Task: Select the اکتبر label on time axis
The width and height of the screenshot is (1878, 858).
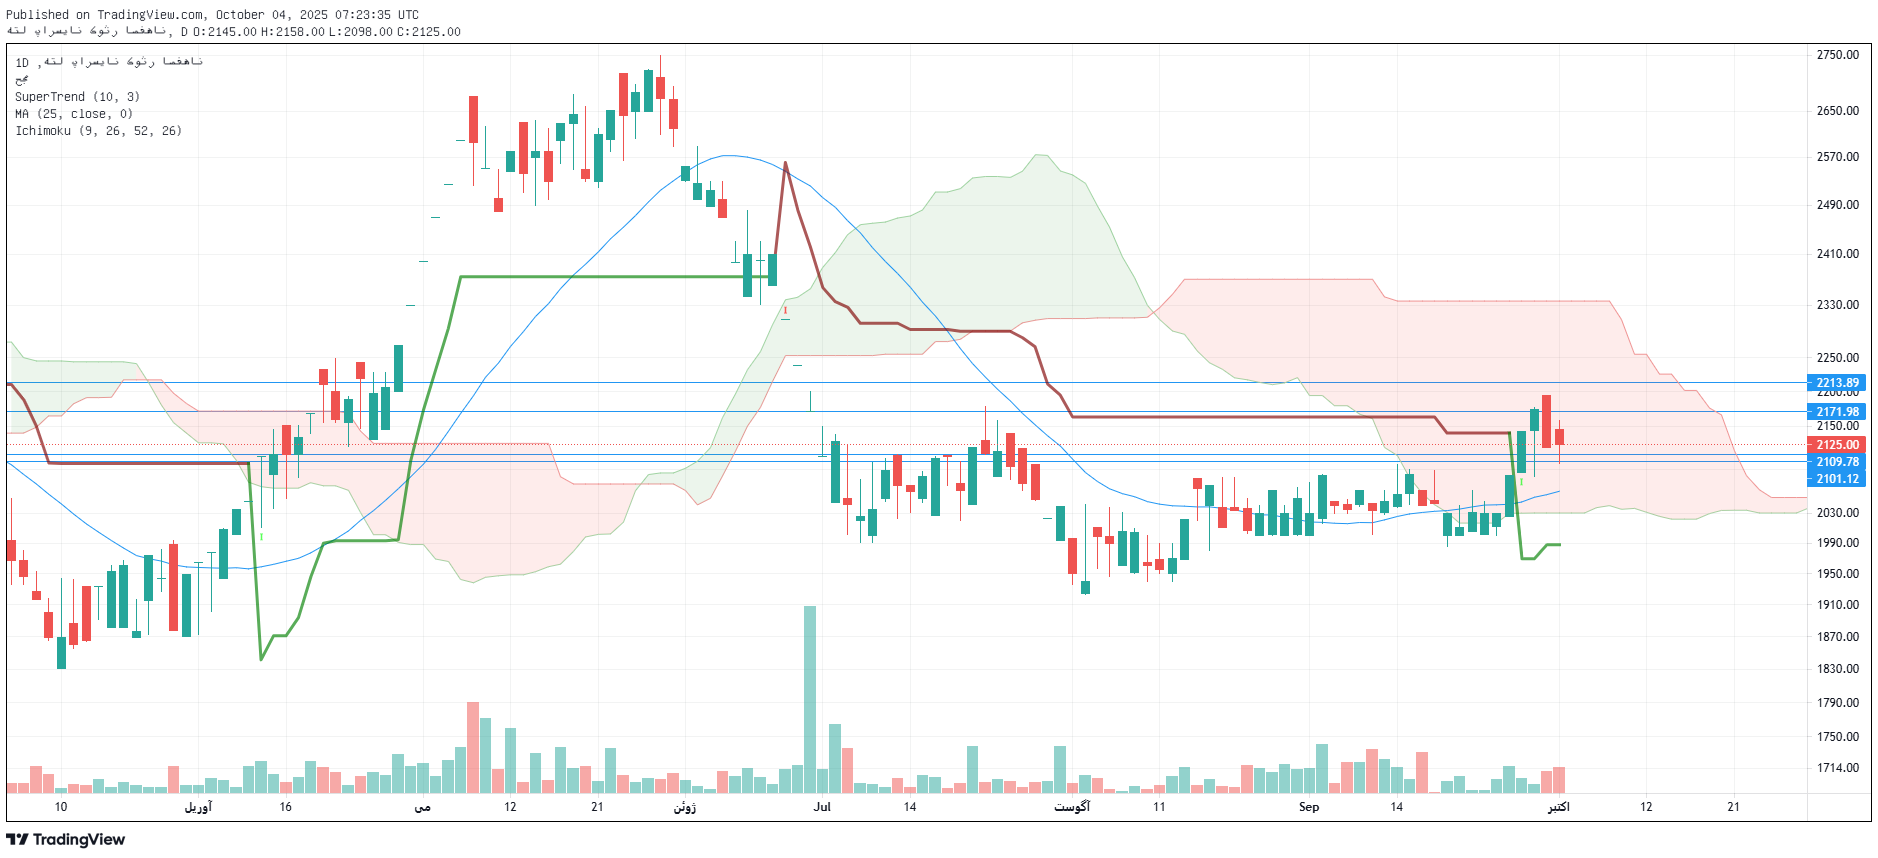Action: click(x=1558, y=807)
